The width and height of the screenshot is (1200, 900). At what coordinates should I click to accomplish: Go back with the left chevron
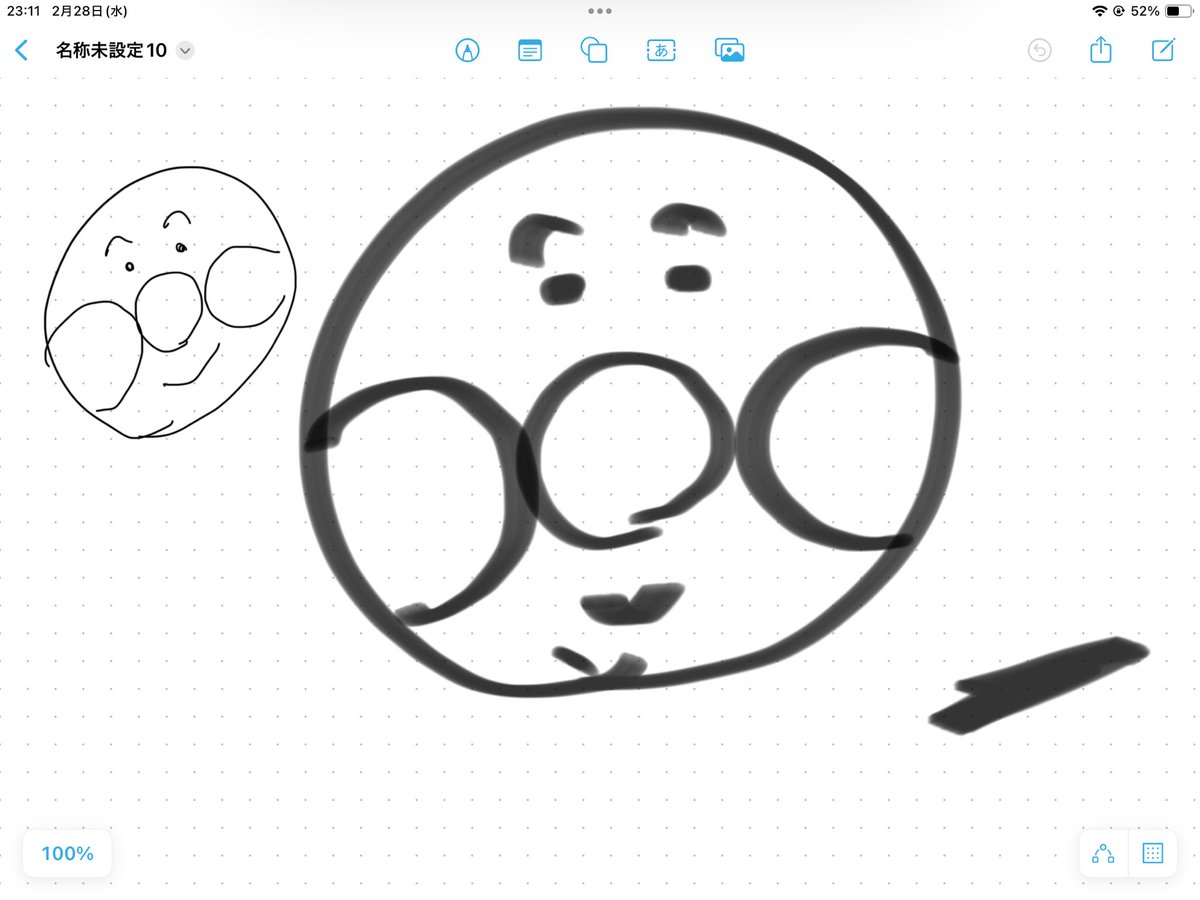coord(21,50)
